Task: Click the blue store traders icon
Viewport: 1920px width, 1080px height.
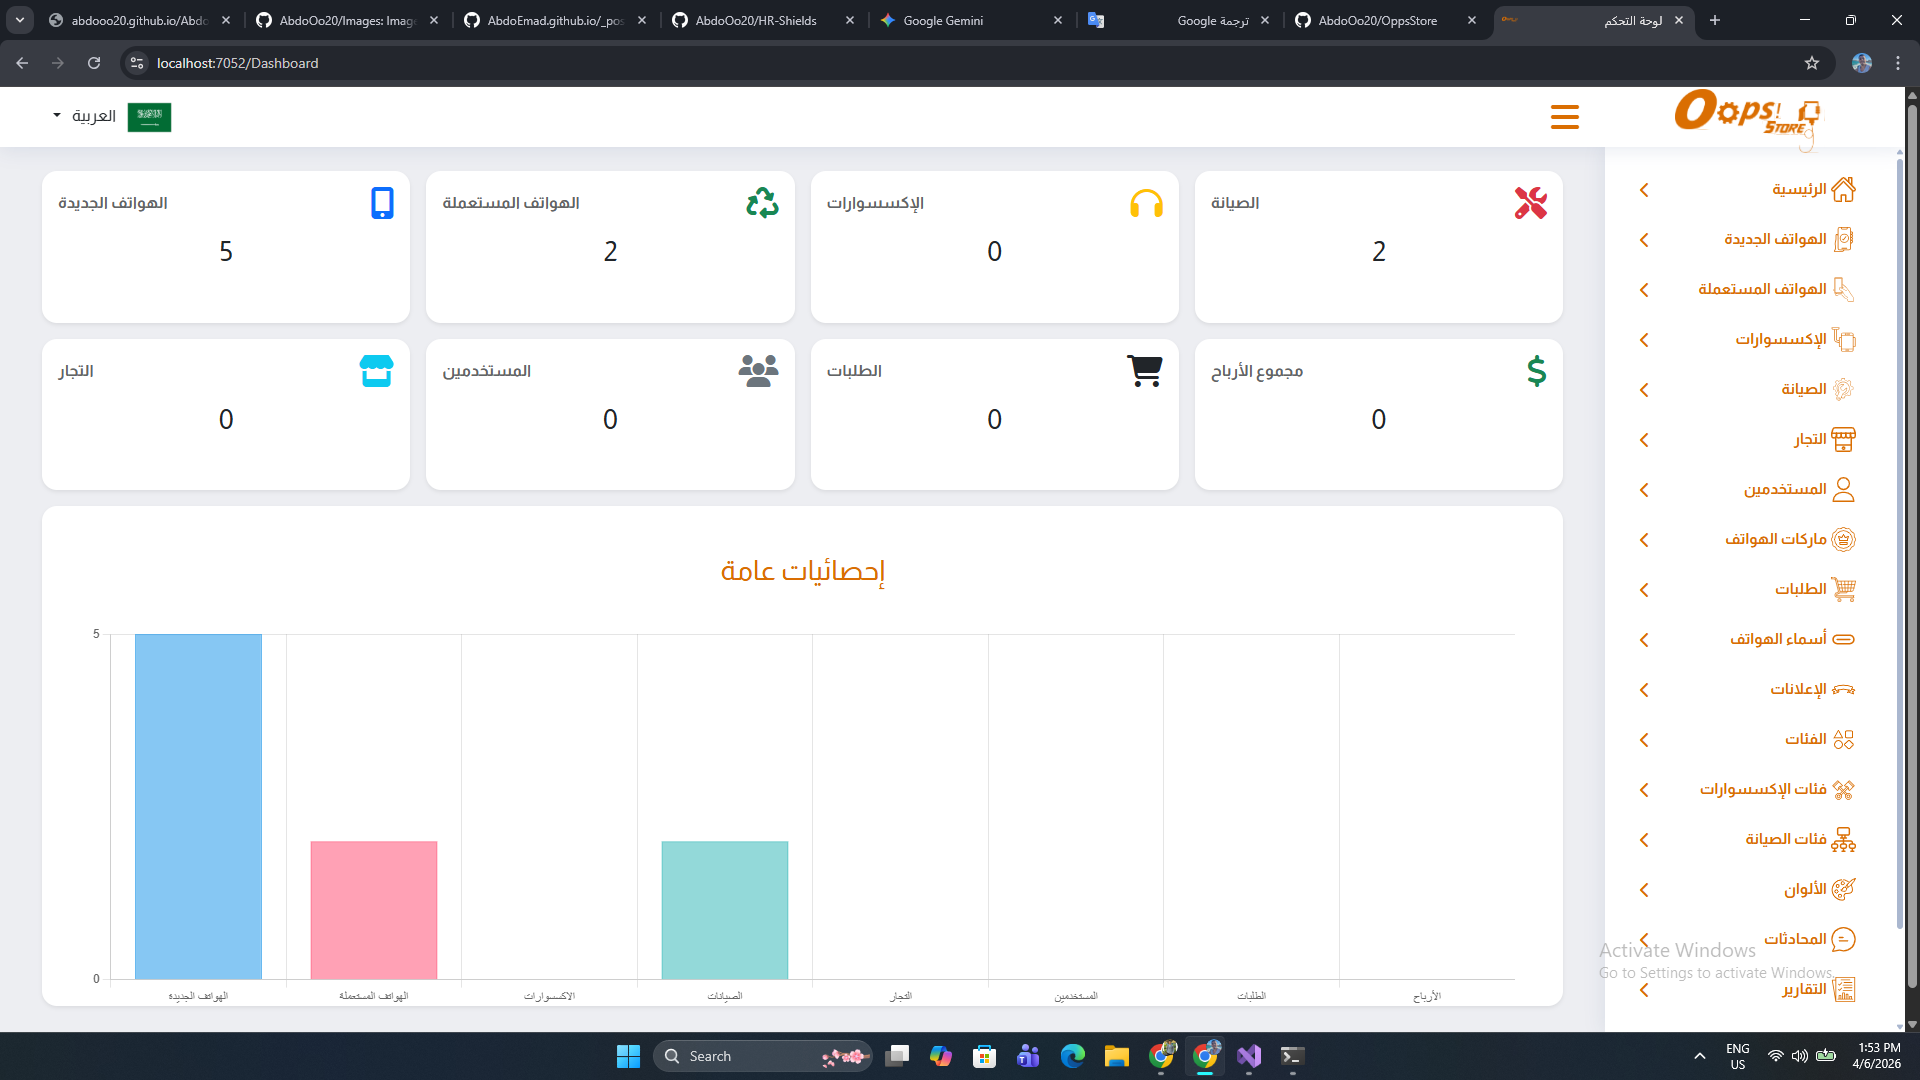Action: click(x=376, y=371)
